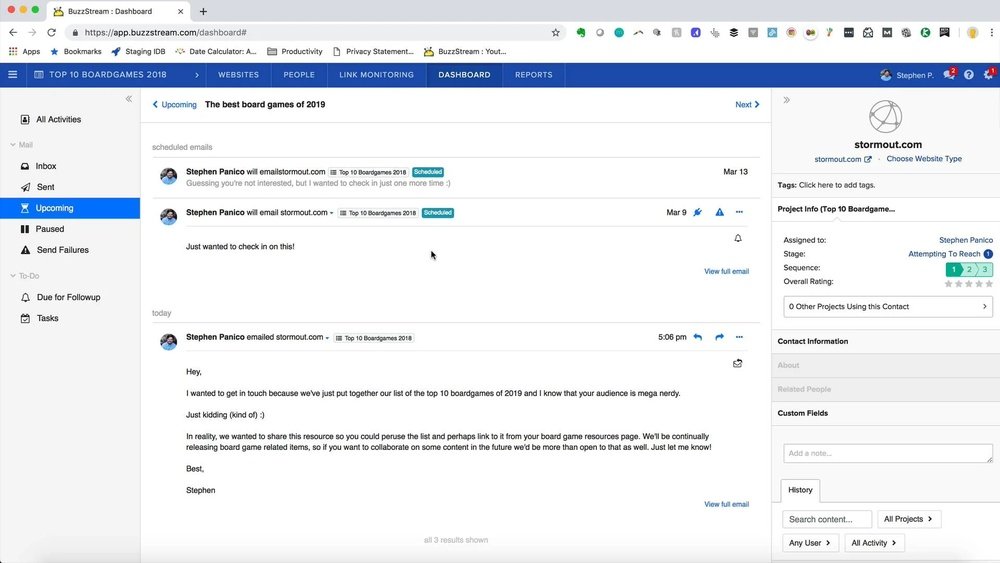
Task: Click the warning triangle icon on the Mar 9 email
Action: coord(719,212)
